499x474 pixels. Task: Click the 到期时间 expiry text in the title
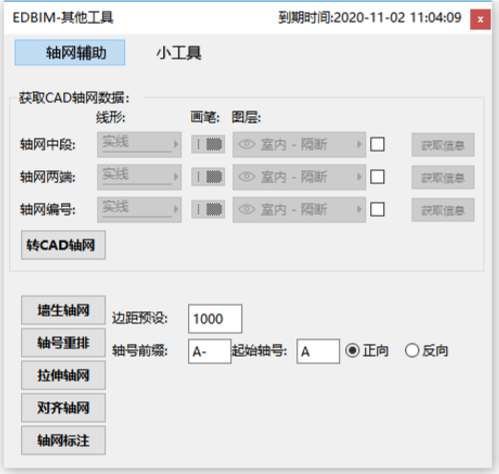point(370,18)
